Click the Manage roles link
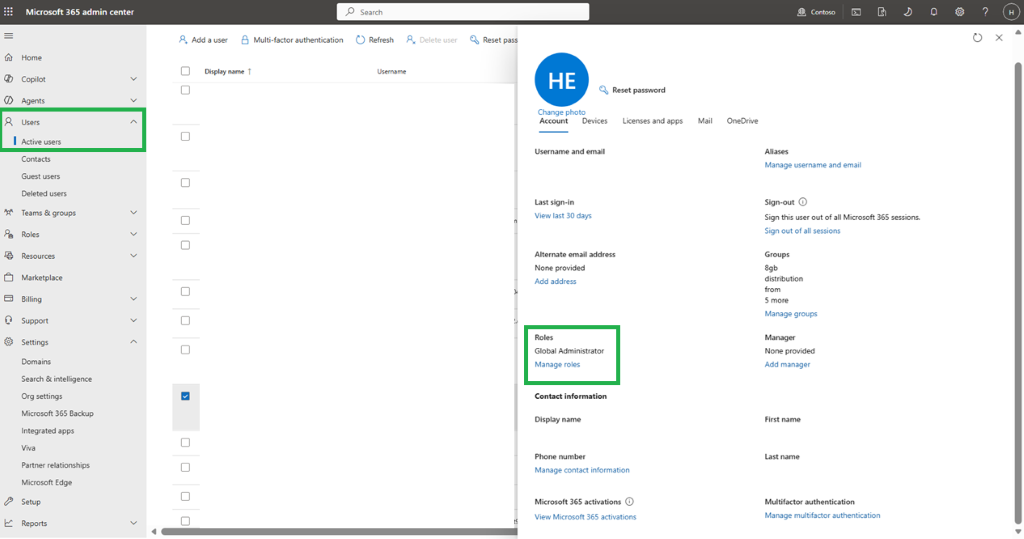Viewport: 1024px width, 539px height. pos(557,365)
